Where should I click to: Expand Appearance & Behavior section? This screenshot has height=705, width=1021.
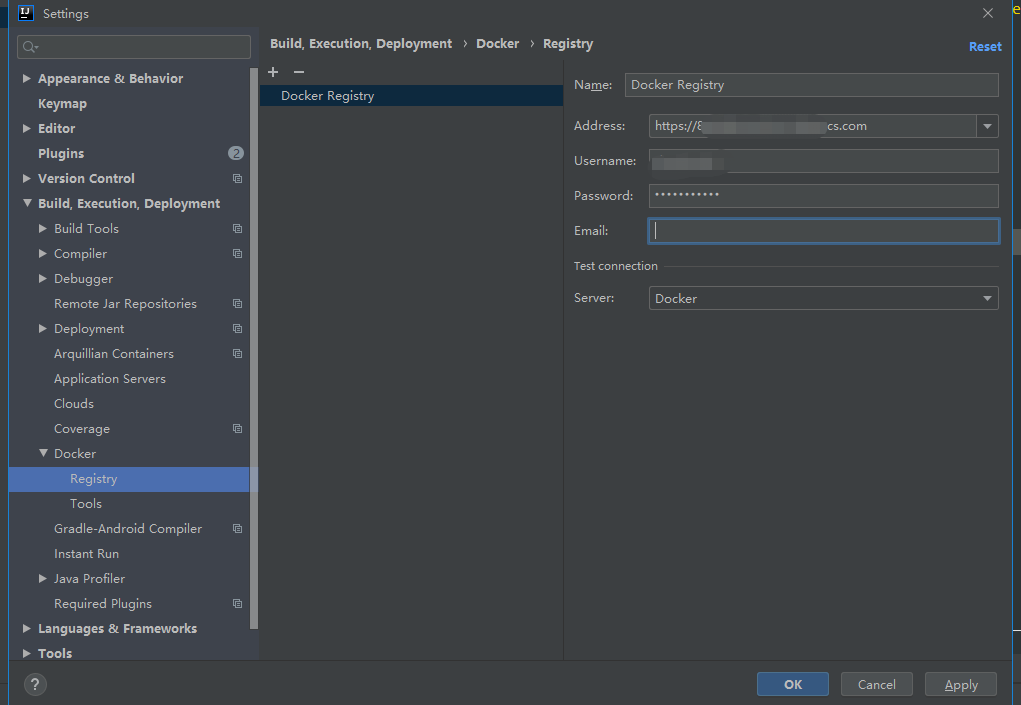(27, 78)
